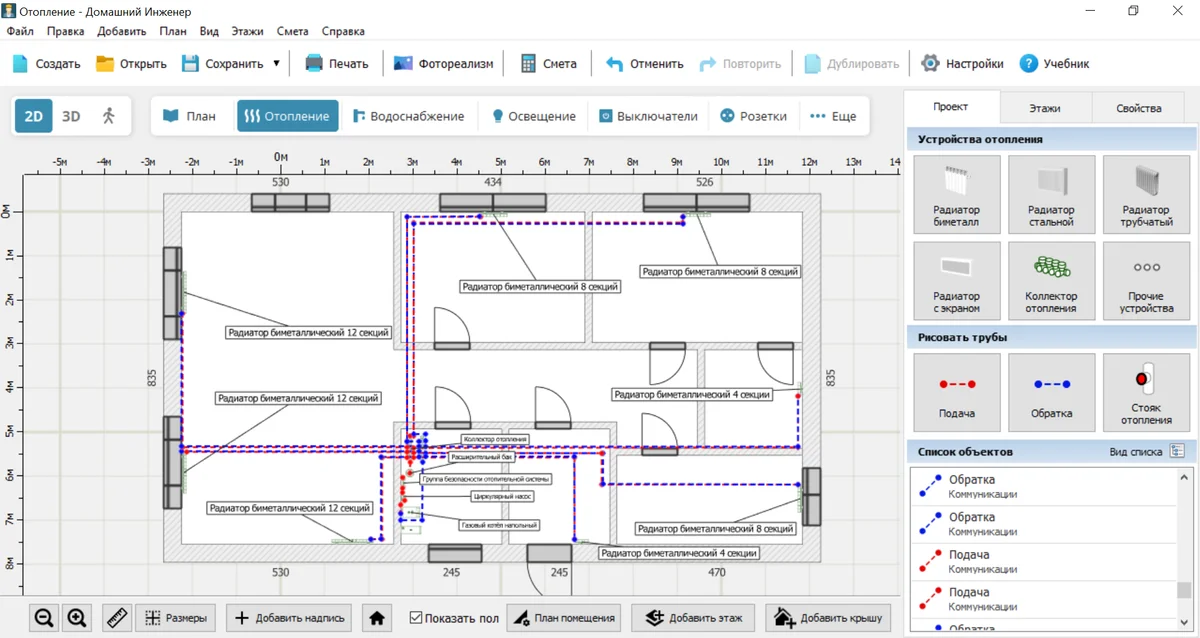This screenshot has width=1200, height=638.
Task: Pick the heating collector device
Action: coord(1051,281)
